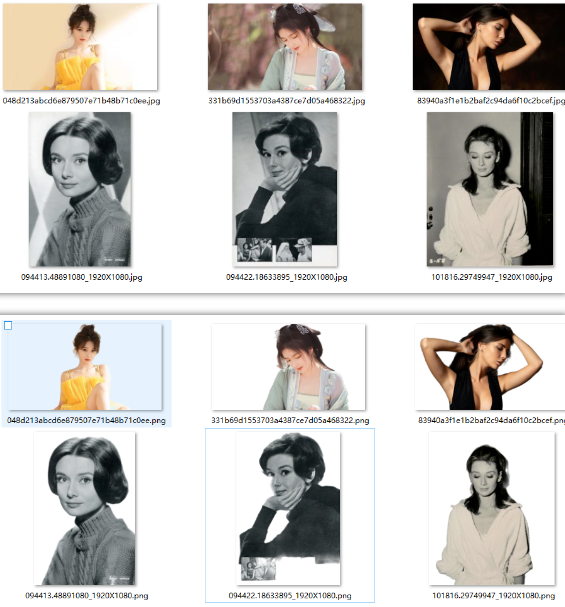
Task: Open the yellow dress JPG thumbnail
Action: pos(80,47)
